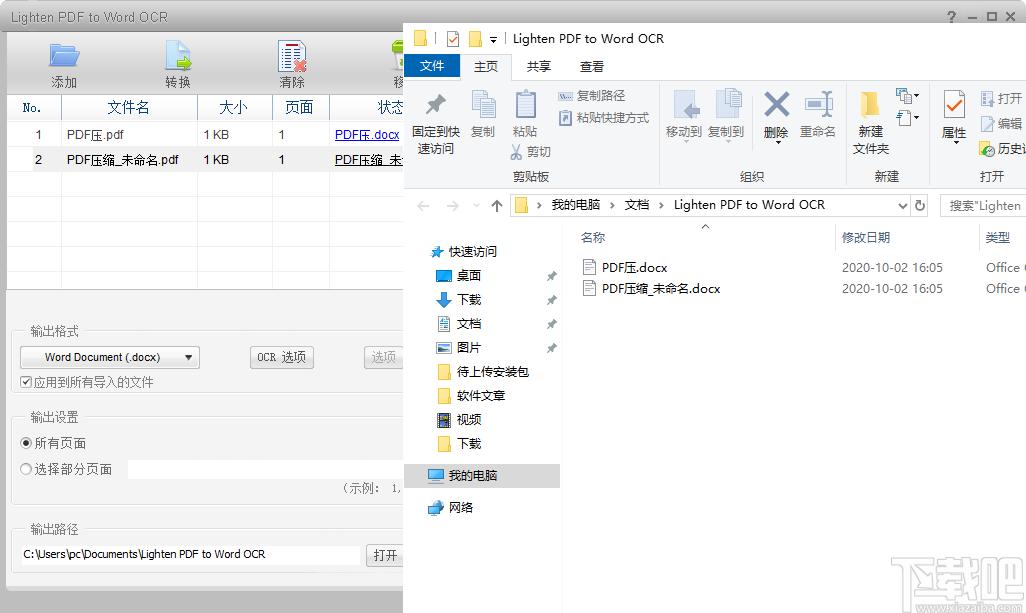Click 编辑 in the Explorer ribbon
This screenshot has height=613, width=1026.
(1002, 123)
